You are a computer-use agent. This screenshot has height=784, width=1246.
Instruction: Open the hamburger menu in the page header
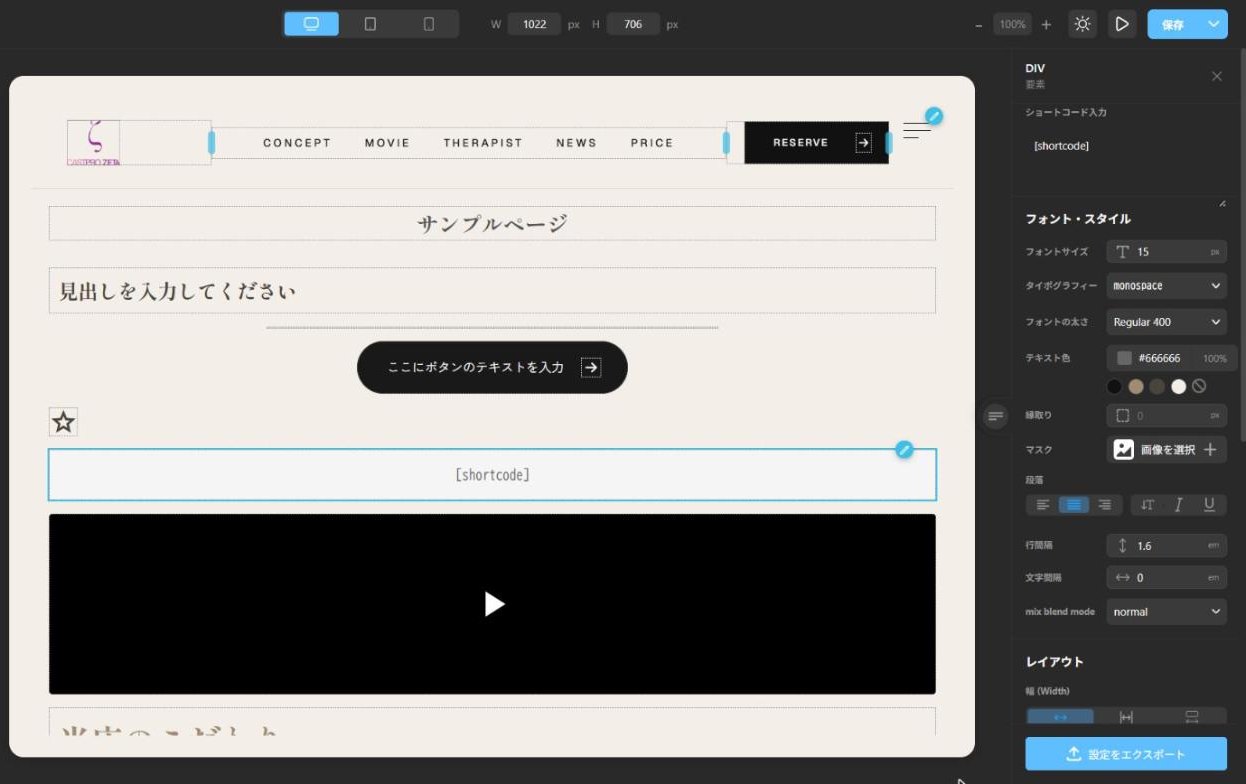(916, 130)
